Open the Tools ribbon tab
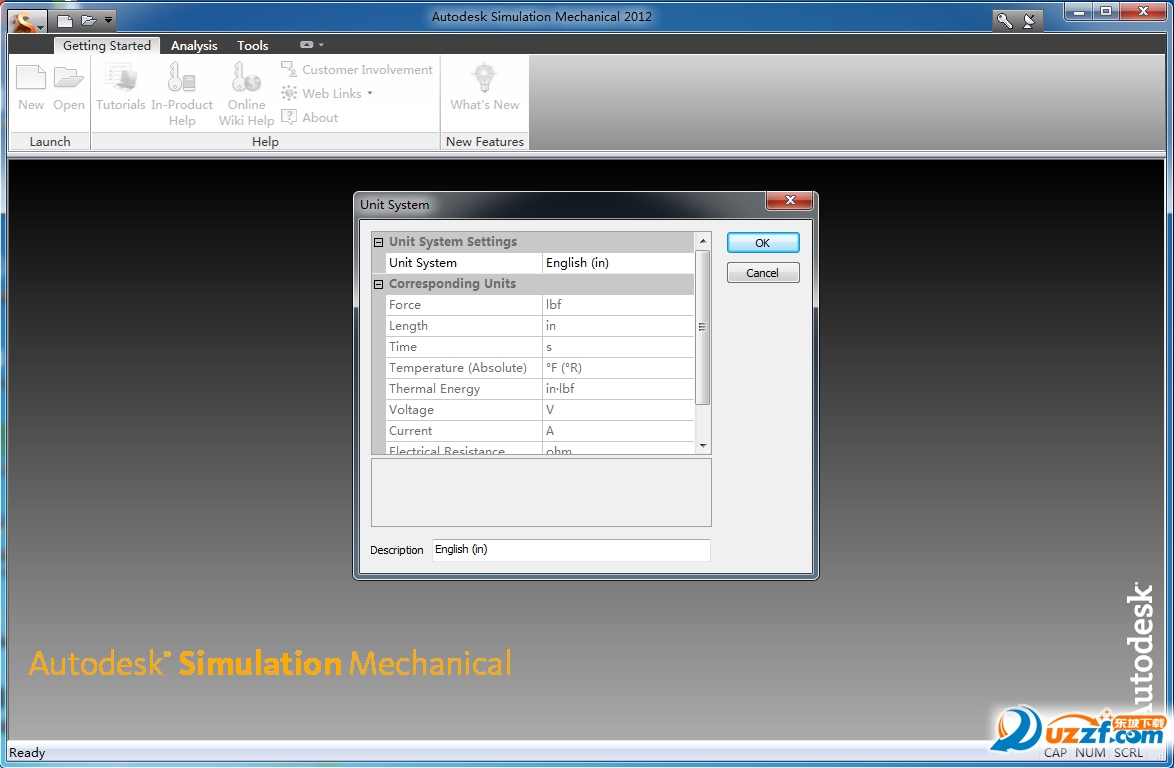1174x768 pixels. pos(252,46)
